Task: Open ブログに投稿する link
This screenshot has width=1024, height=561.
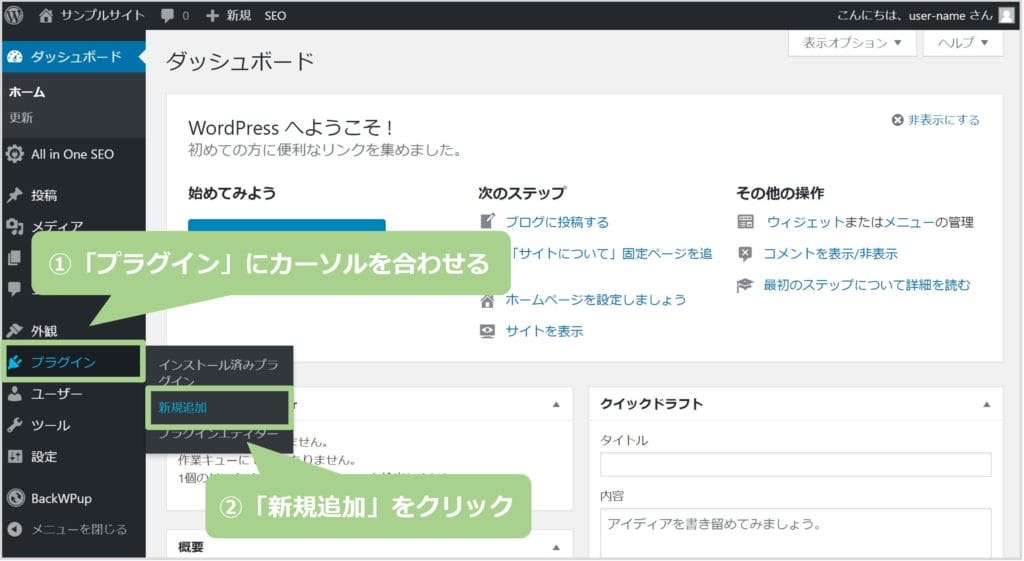Action: click(x=557, y=222)
